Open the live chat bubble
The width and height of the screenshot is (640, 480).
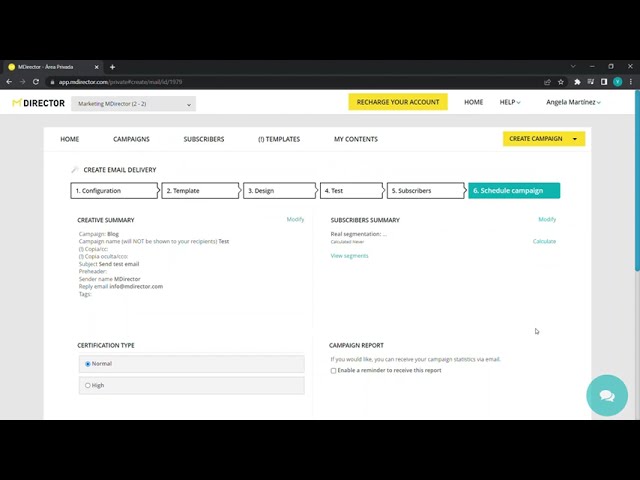(x=607, y=395)
